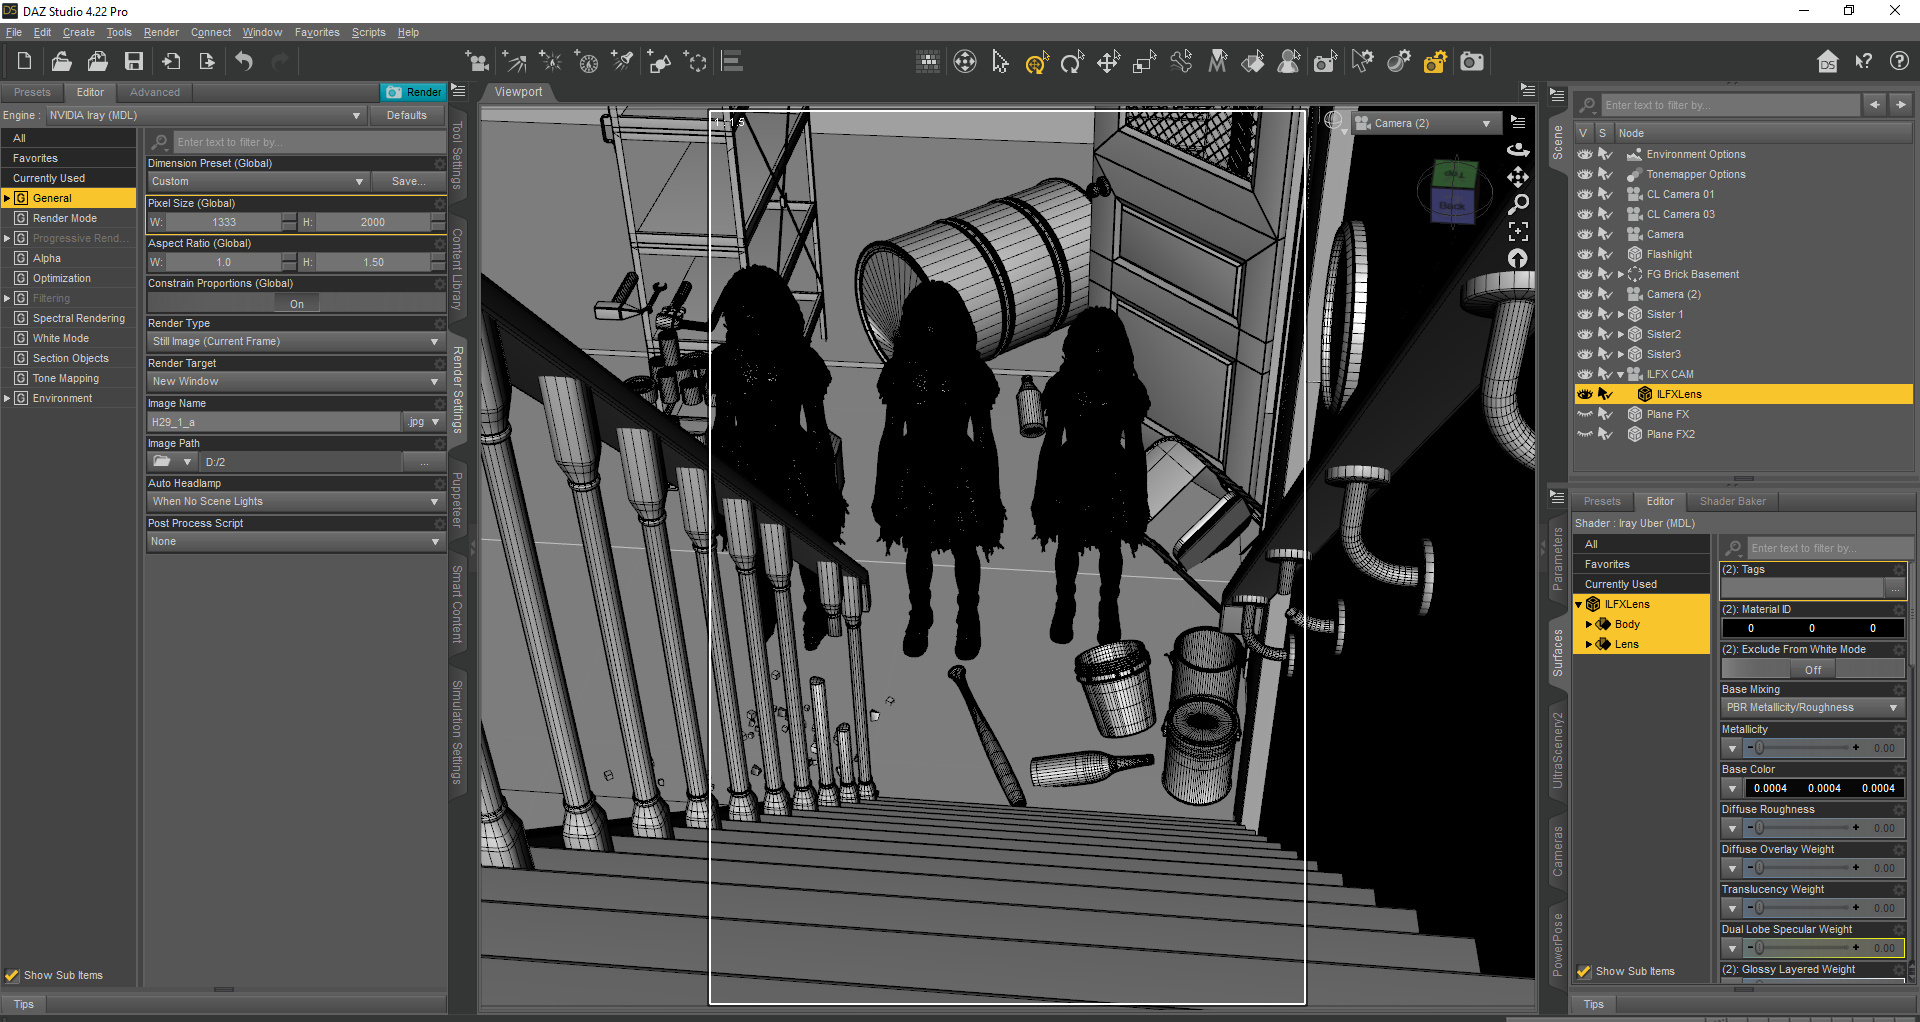This screenshot has height=1022, width=1920.
Task: Click the Defaults button
Action: coord(407,115)
